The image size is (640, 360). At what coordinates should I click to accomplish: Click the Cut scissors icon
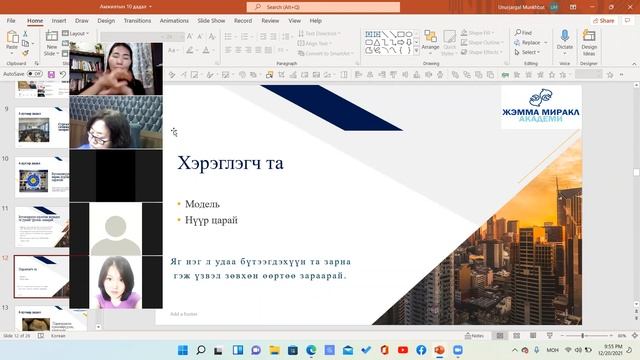pos(25,34)
